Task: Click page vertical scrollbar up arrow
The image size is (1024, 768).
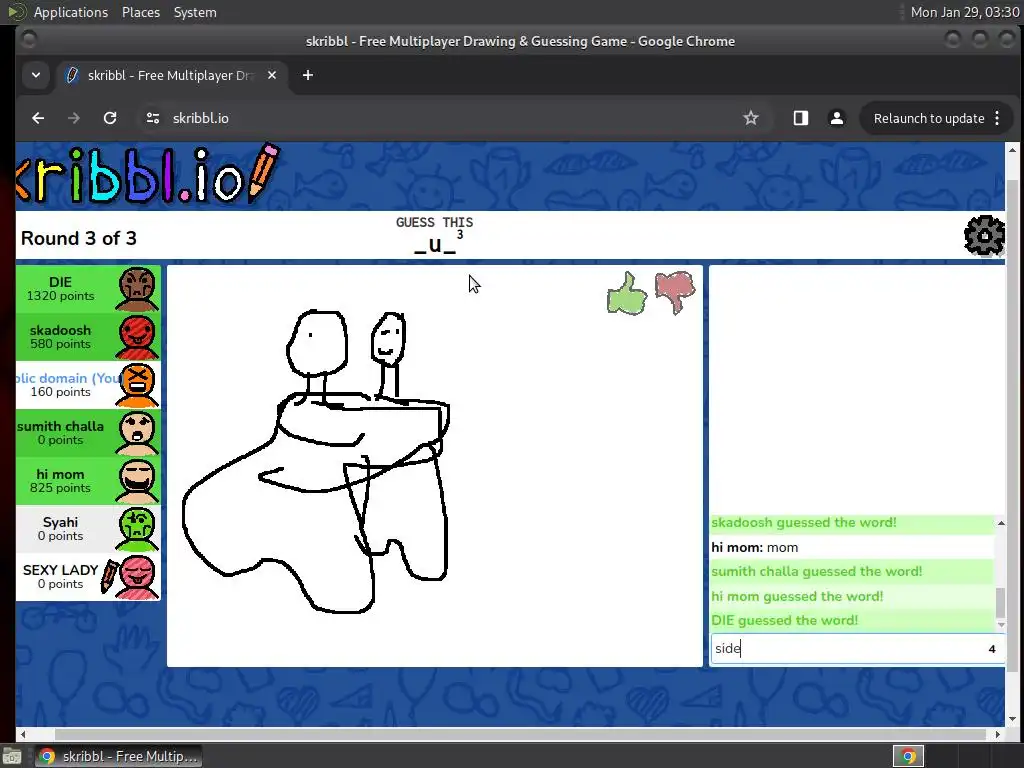Action: pyautogui.click(x=1012, y=150)
